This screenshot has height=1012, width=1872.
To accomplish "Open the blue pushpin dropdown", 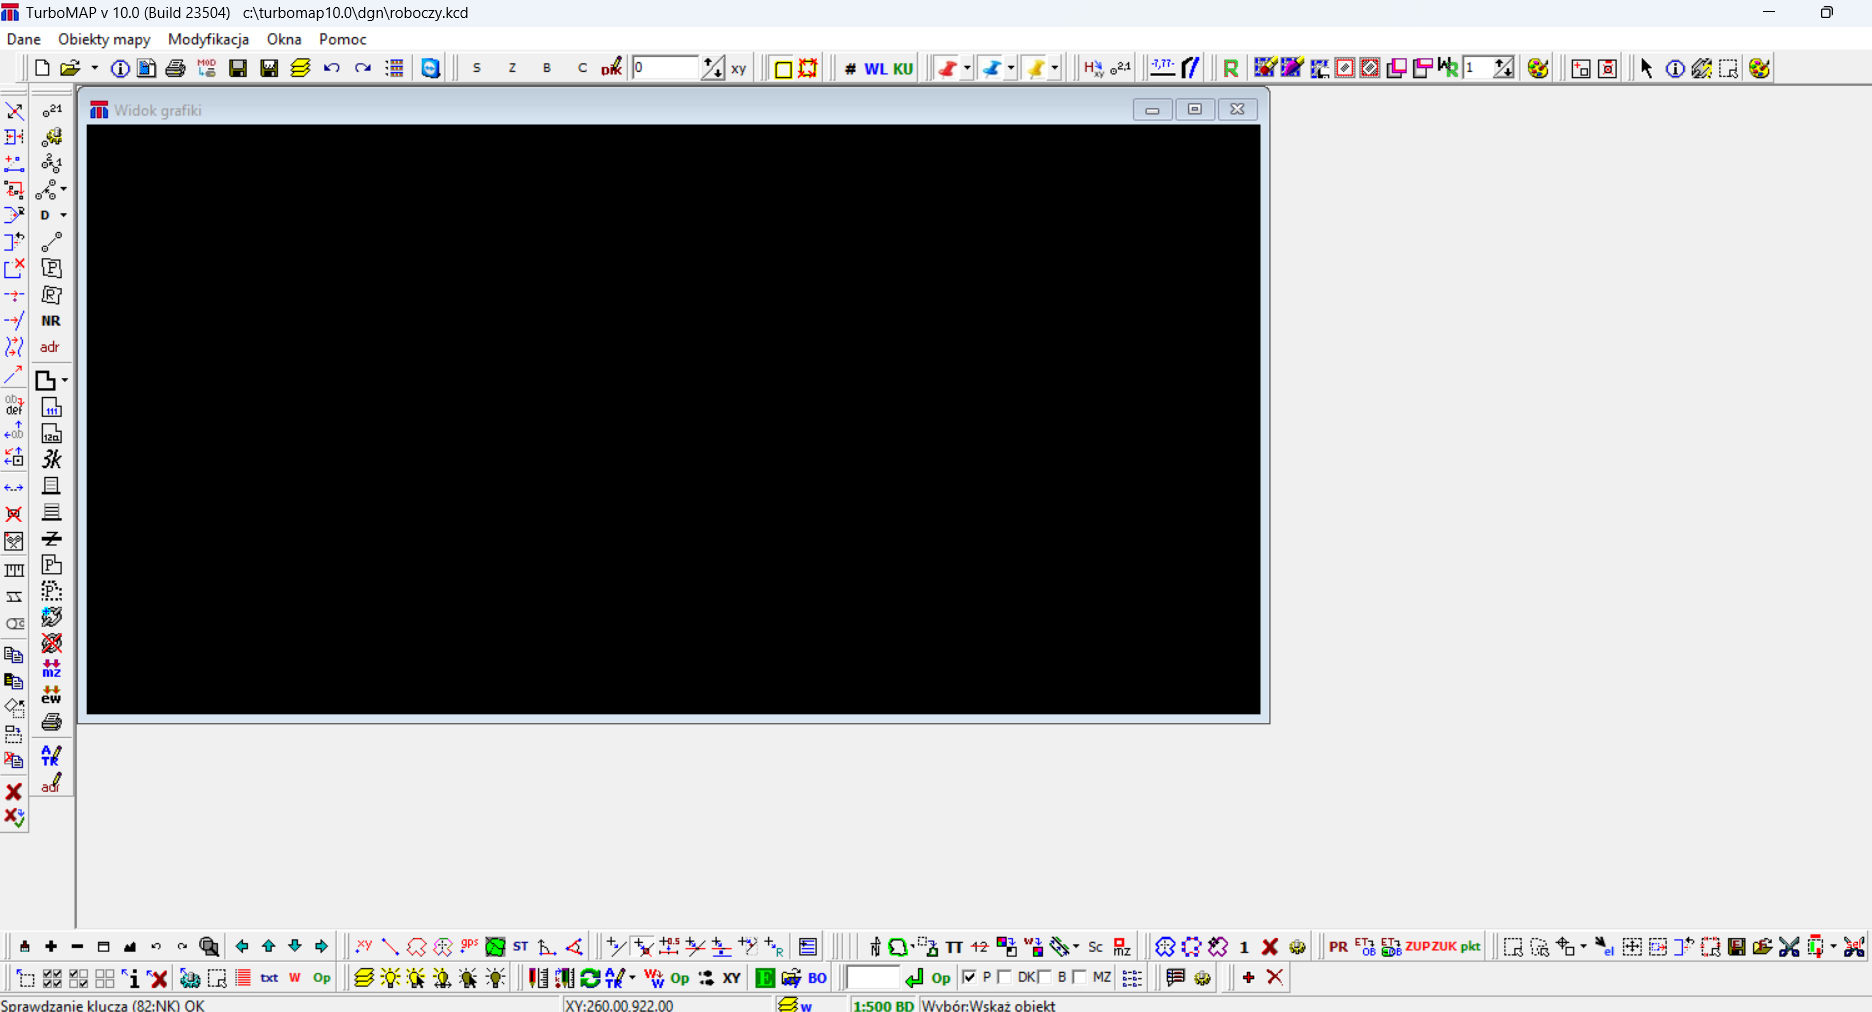I will click(x=1010, y=68).
